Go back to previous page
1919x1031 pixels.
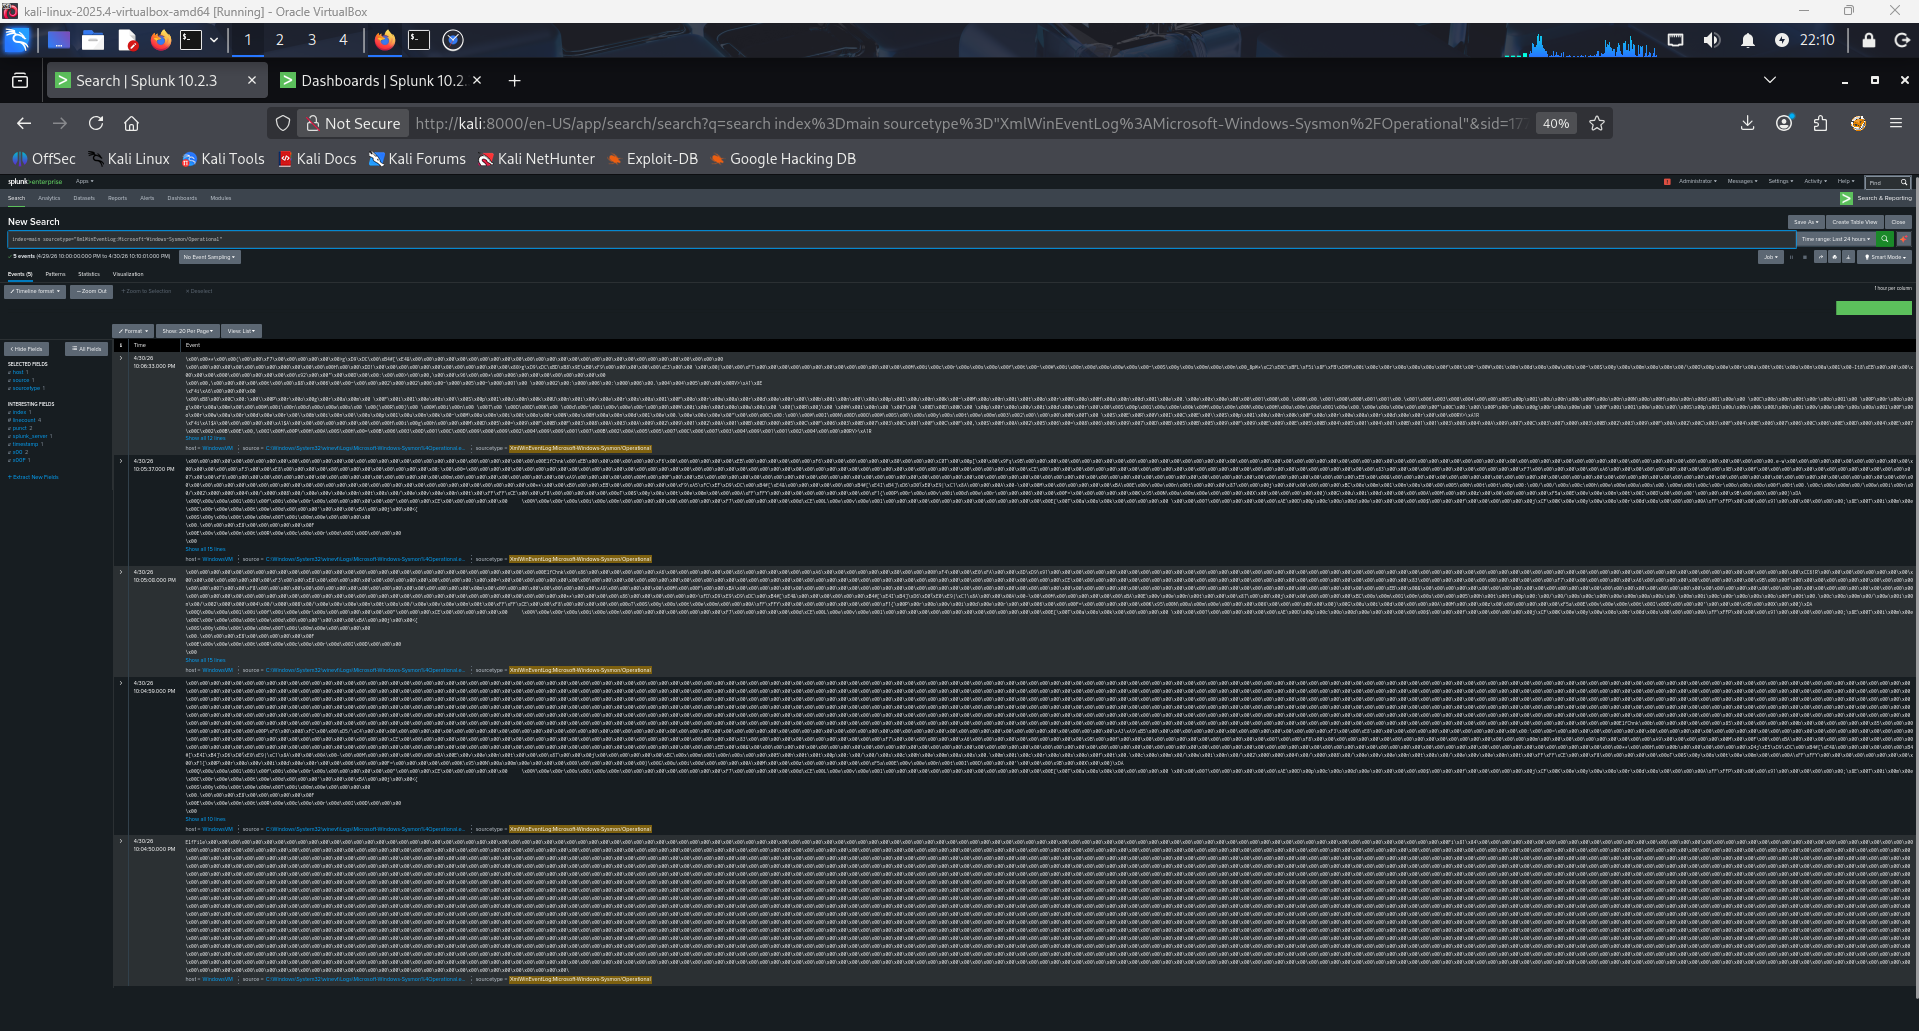24,123
